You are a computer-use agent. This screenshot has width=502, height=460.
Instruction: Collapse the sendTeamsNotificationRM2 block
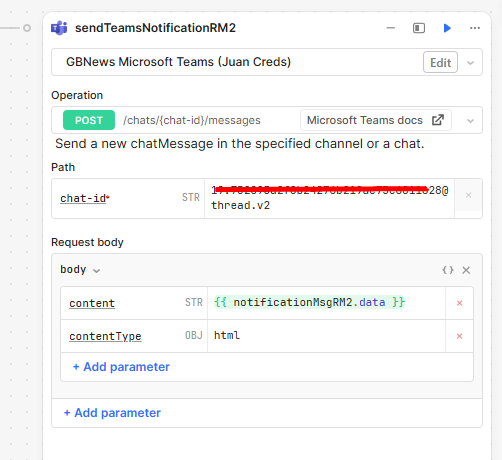click(391, 28)
